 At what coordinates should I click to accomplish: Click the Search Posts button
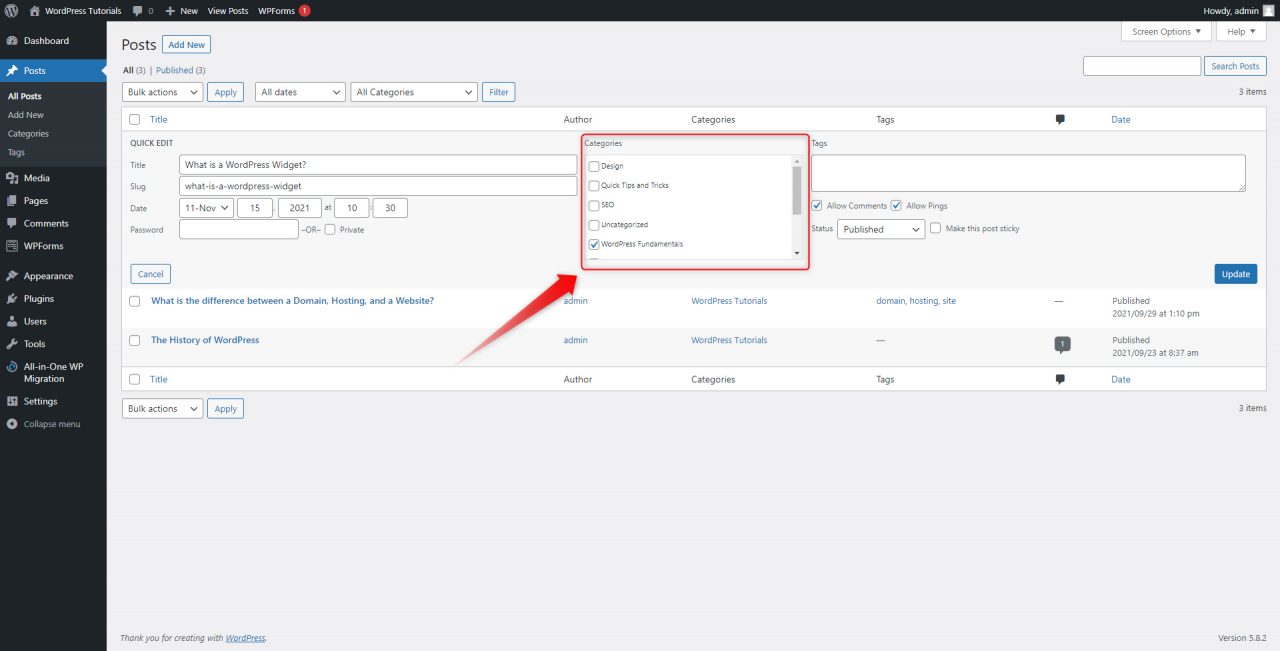click(1236, 66)
